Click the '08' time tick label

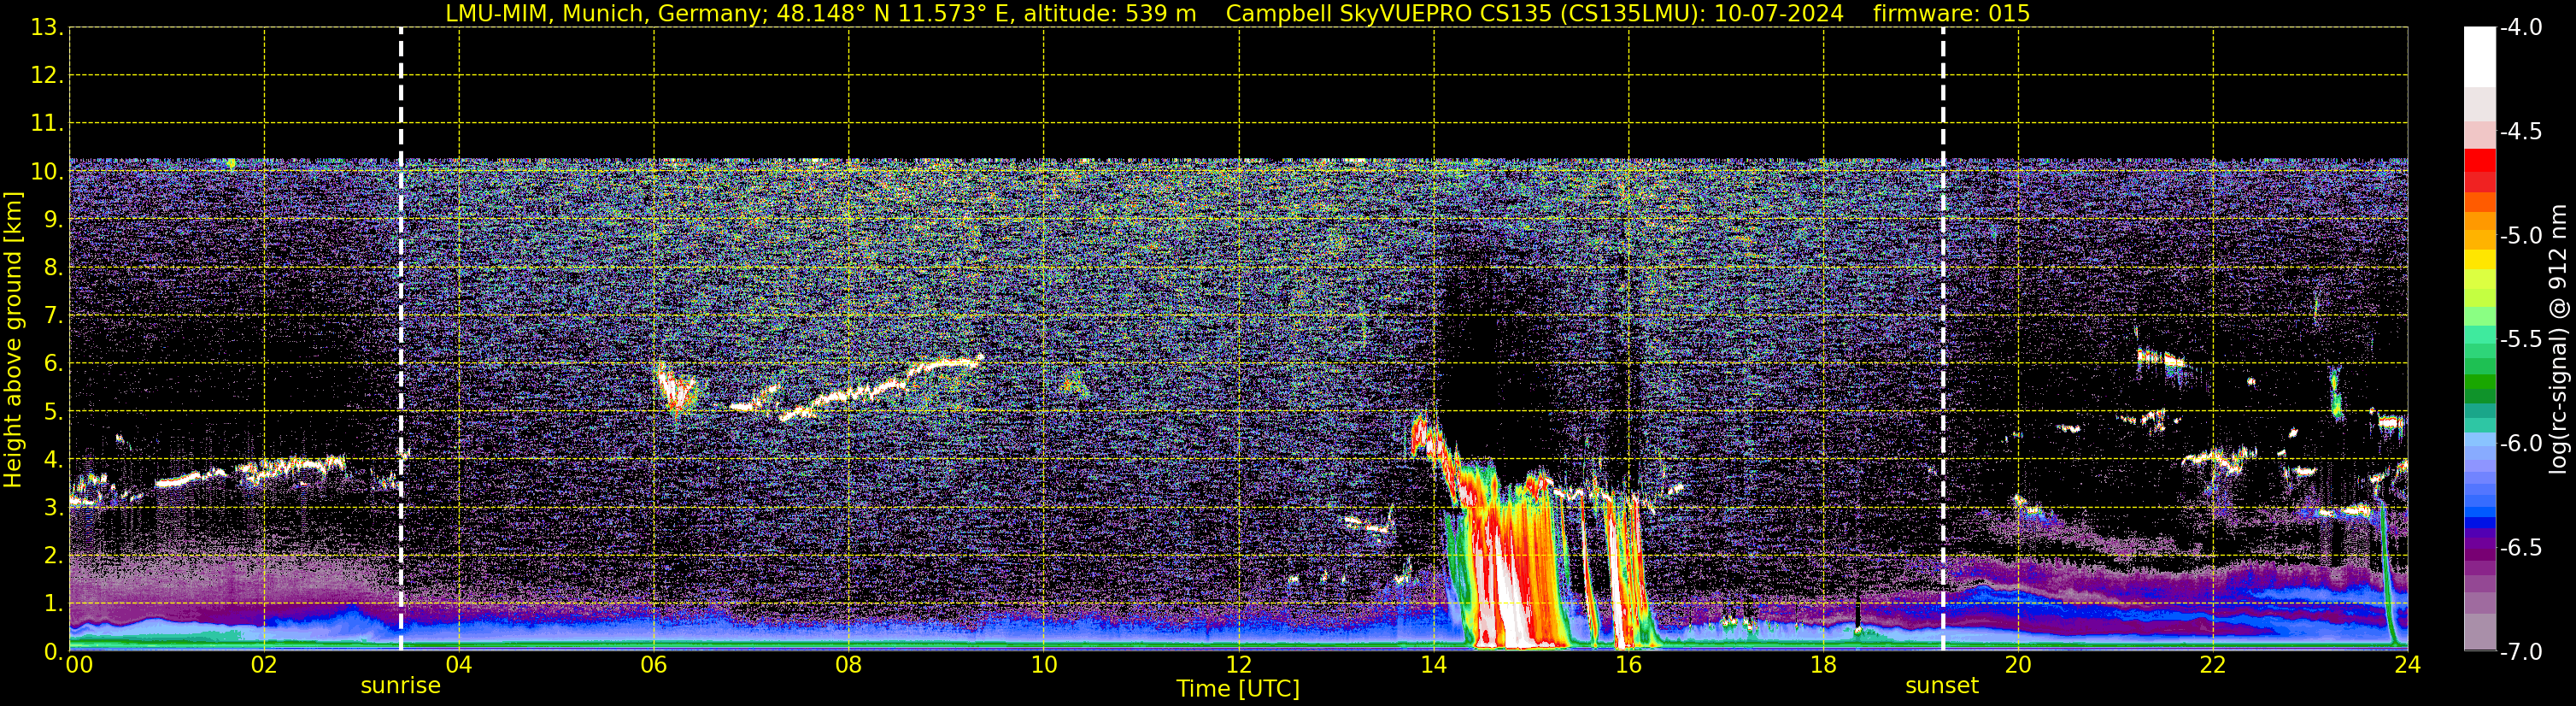(849, 665)
